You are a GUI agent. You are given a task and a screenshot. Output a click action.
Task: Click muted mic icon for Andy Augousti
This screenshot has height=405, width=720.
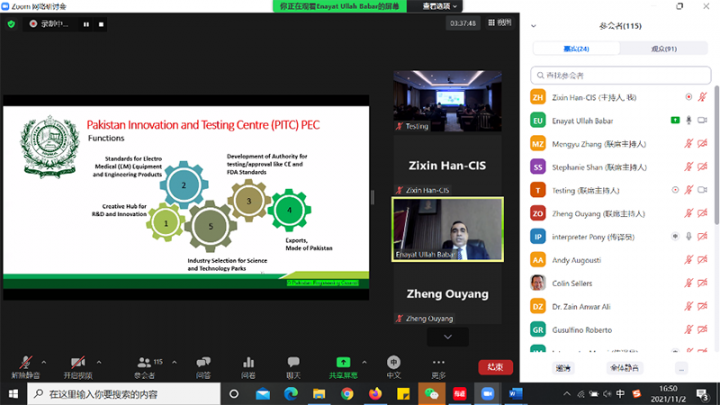coord(688,260)
